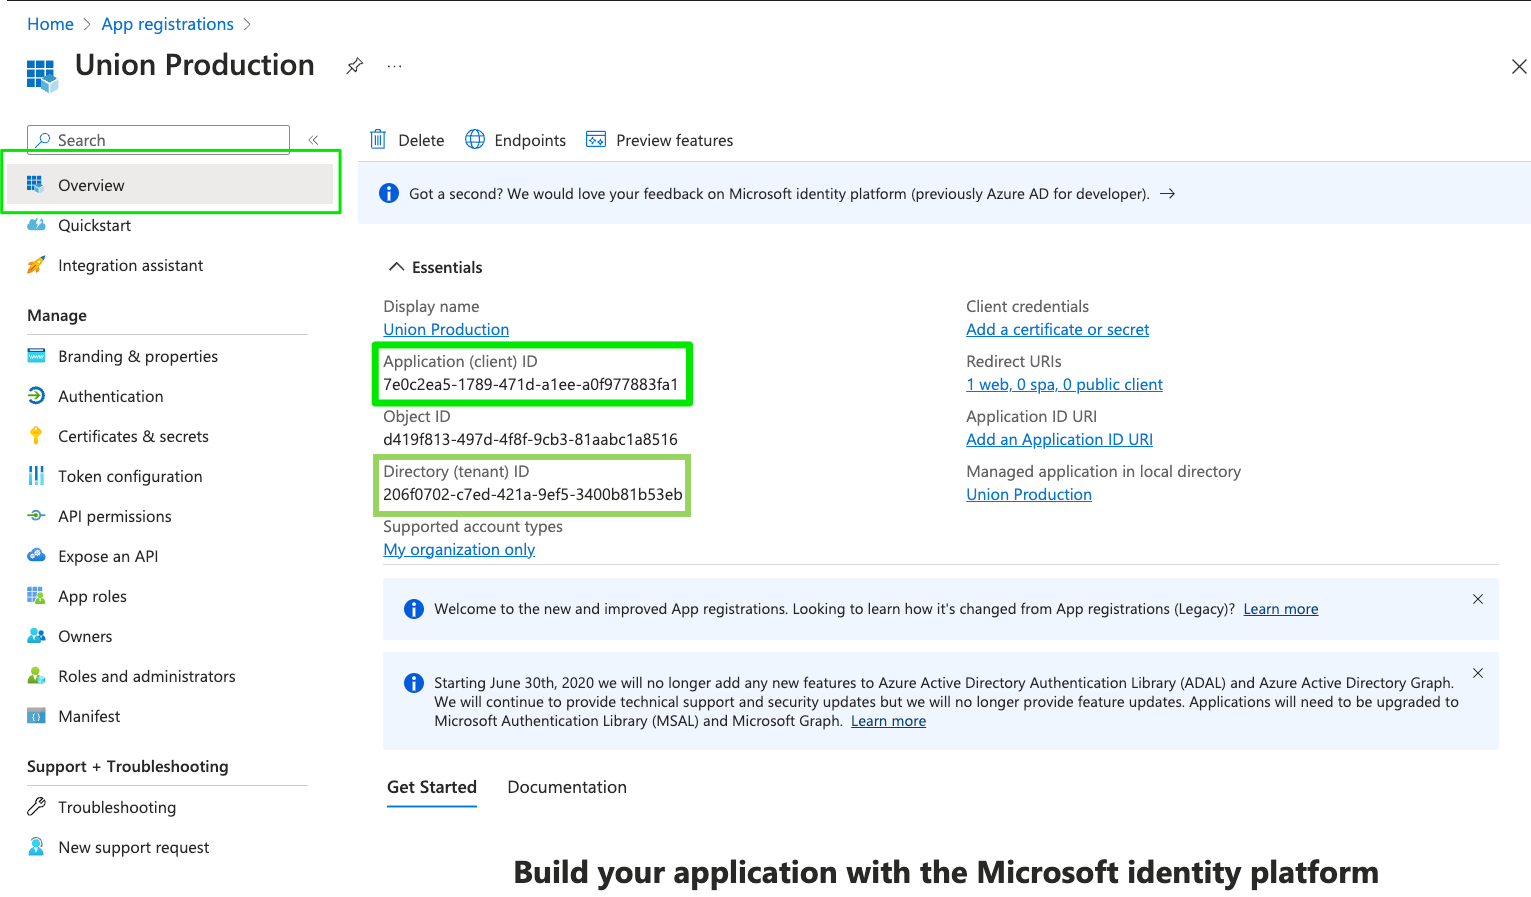Screen dimensions: 1531x897
Task: Open API permissions settings
Action: [114, 516]
